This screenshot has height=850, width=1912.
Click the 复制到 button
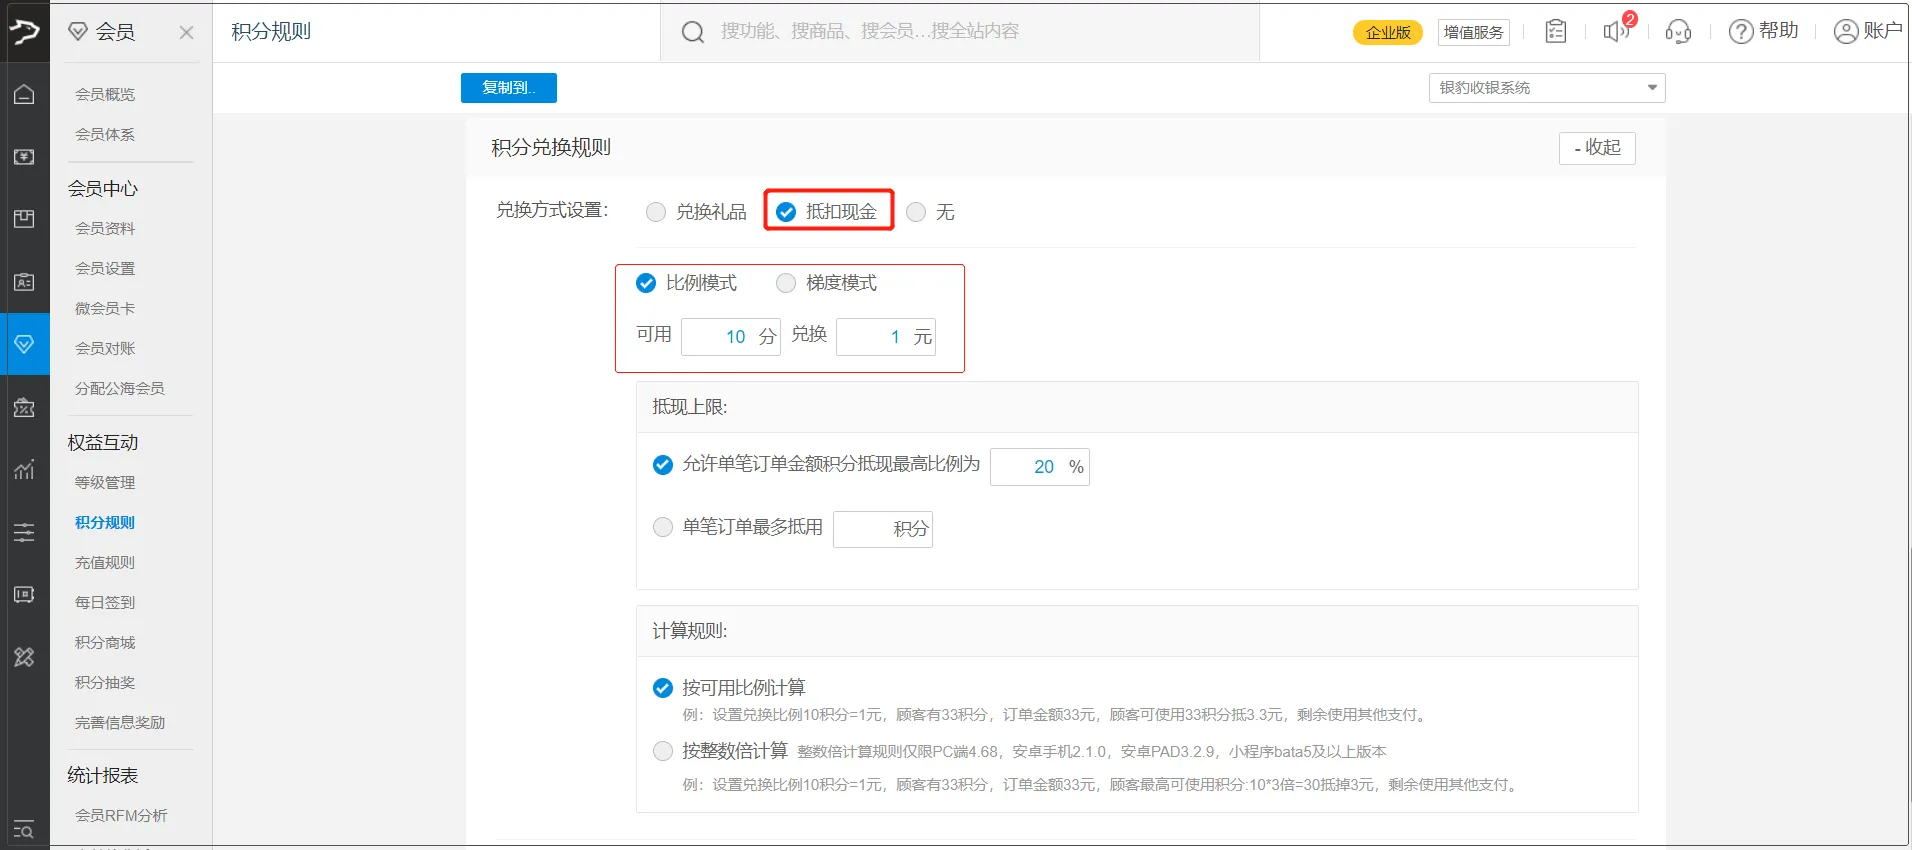pyautogui.click(x=508, y=88)
